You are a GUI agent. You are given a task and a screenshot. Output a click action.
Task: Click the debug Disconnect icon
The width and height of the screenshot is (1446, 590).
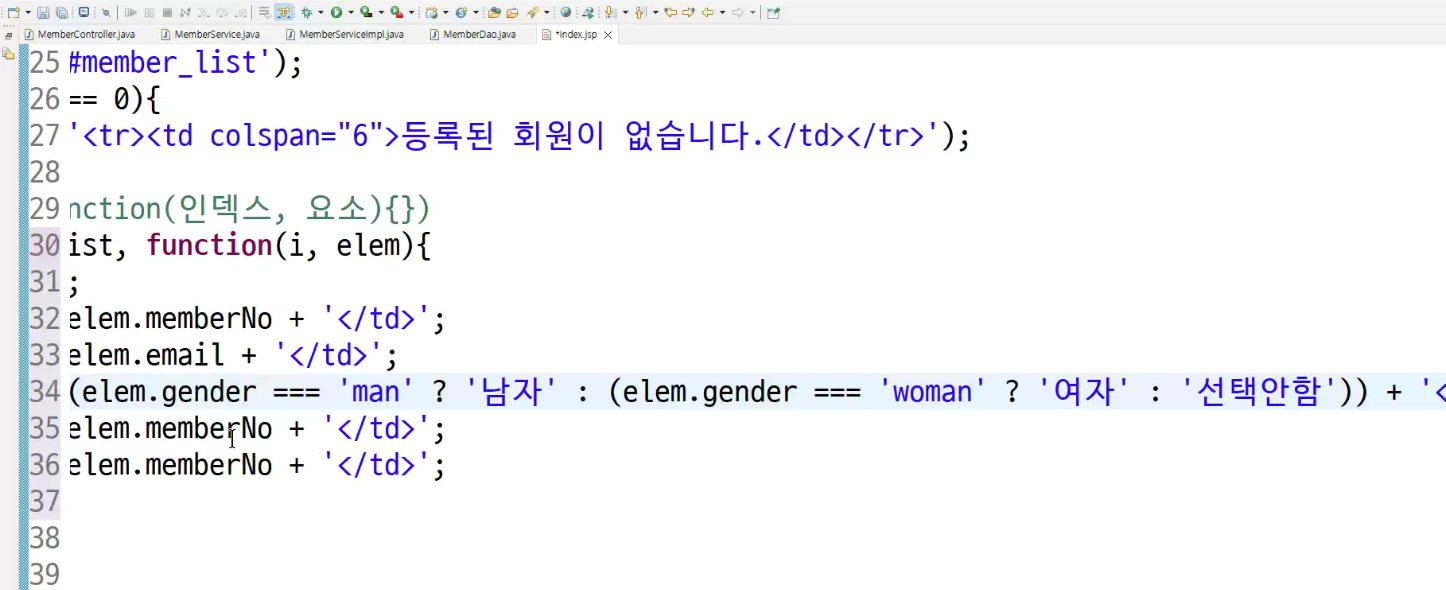[185, 13]
